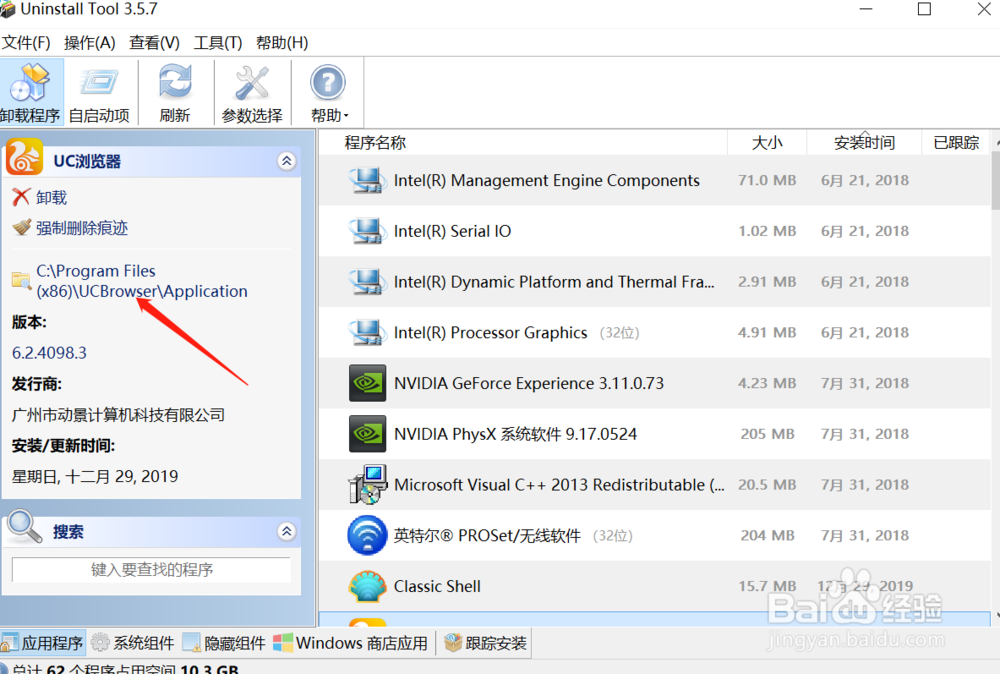Select Intel Dynamic Platform and Thermal icon
Image resolution: width=1000 pixels, height=674 pixels.
[367, 282]
